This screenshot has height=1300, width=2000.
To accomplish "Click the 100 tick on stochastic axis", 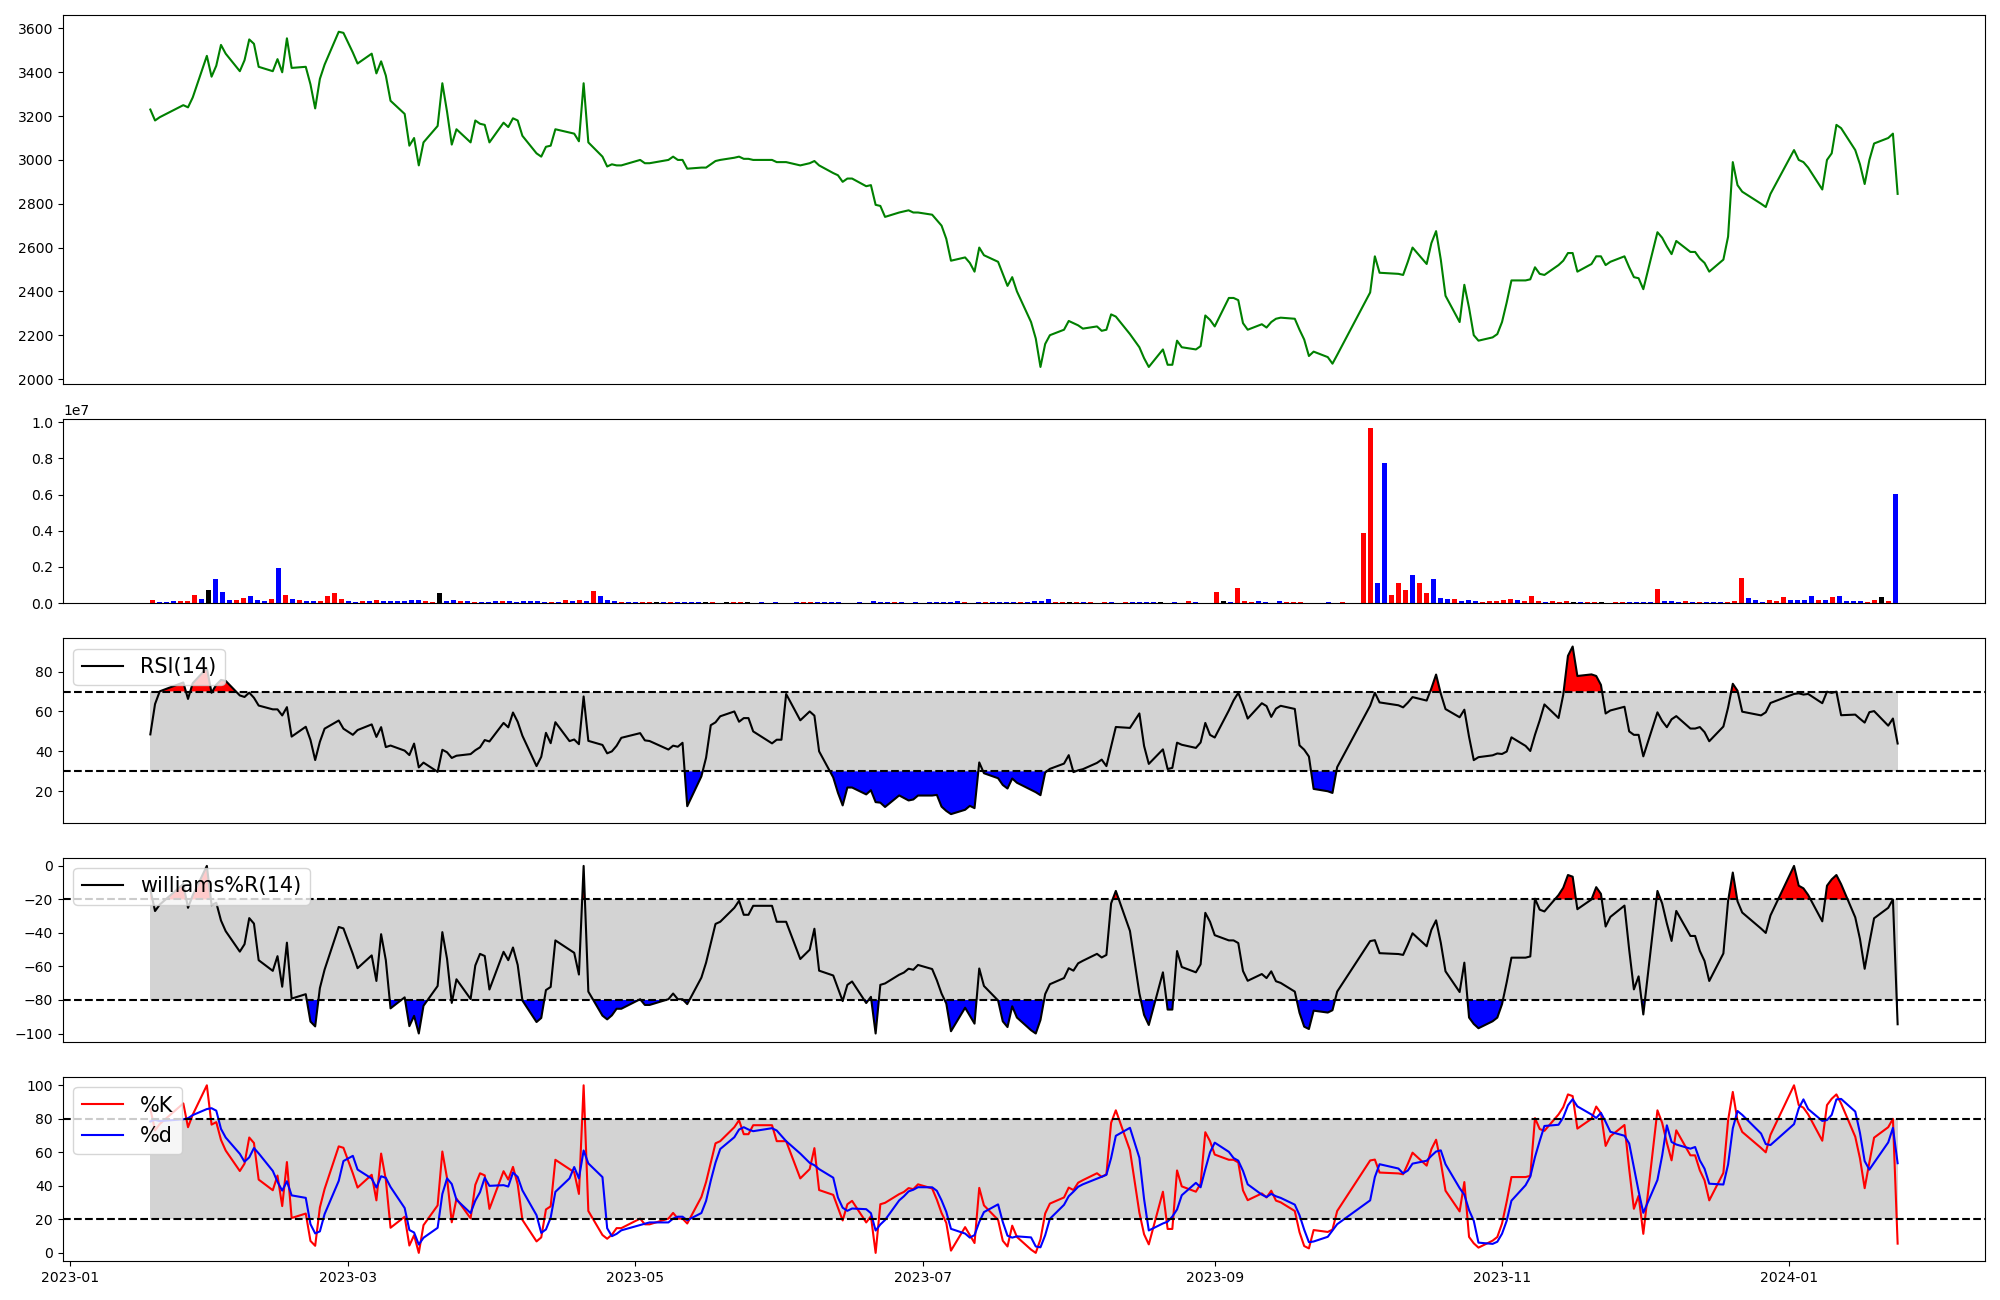I will click(x=41, y=1086).
